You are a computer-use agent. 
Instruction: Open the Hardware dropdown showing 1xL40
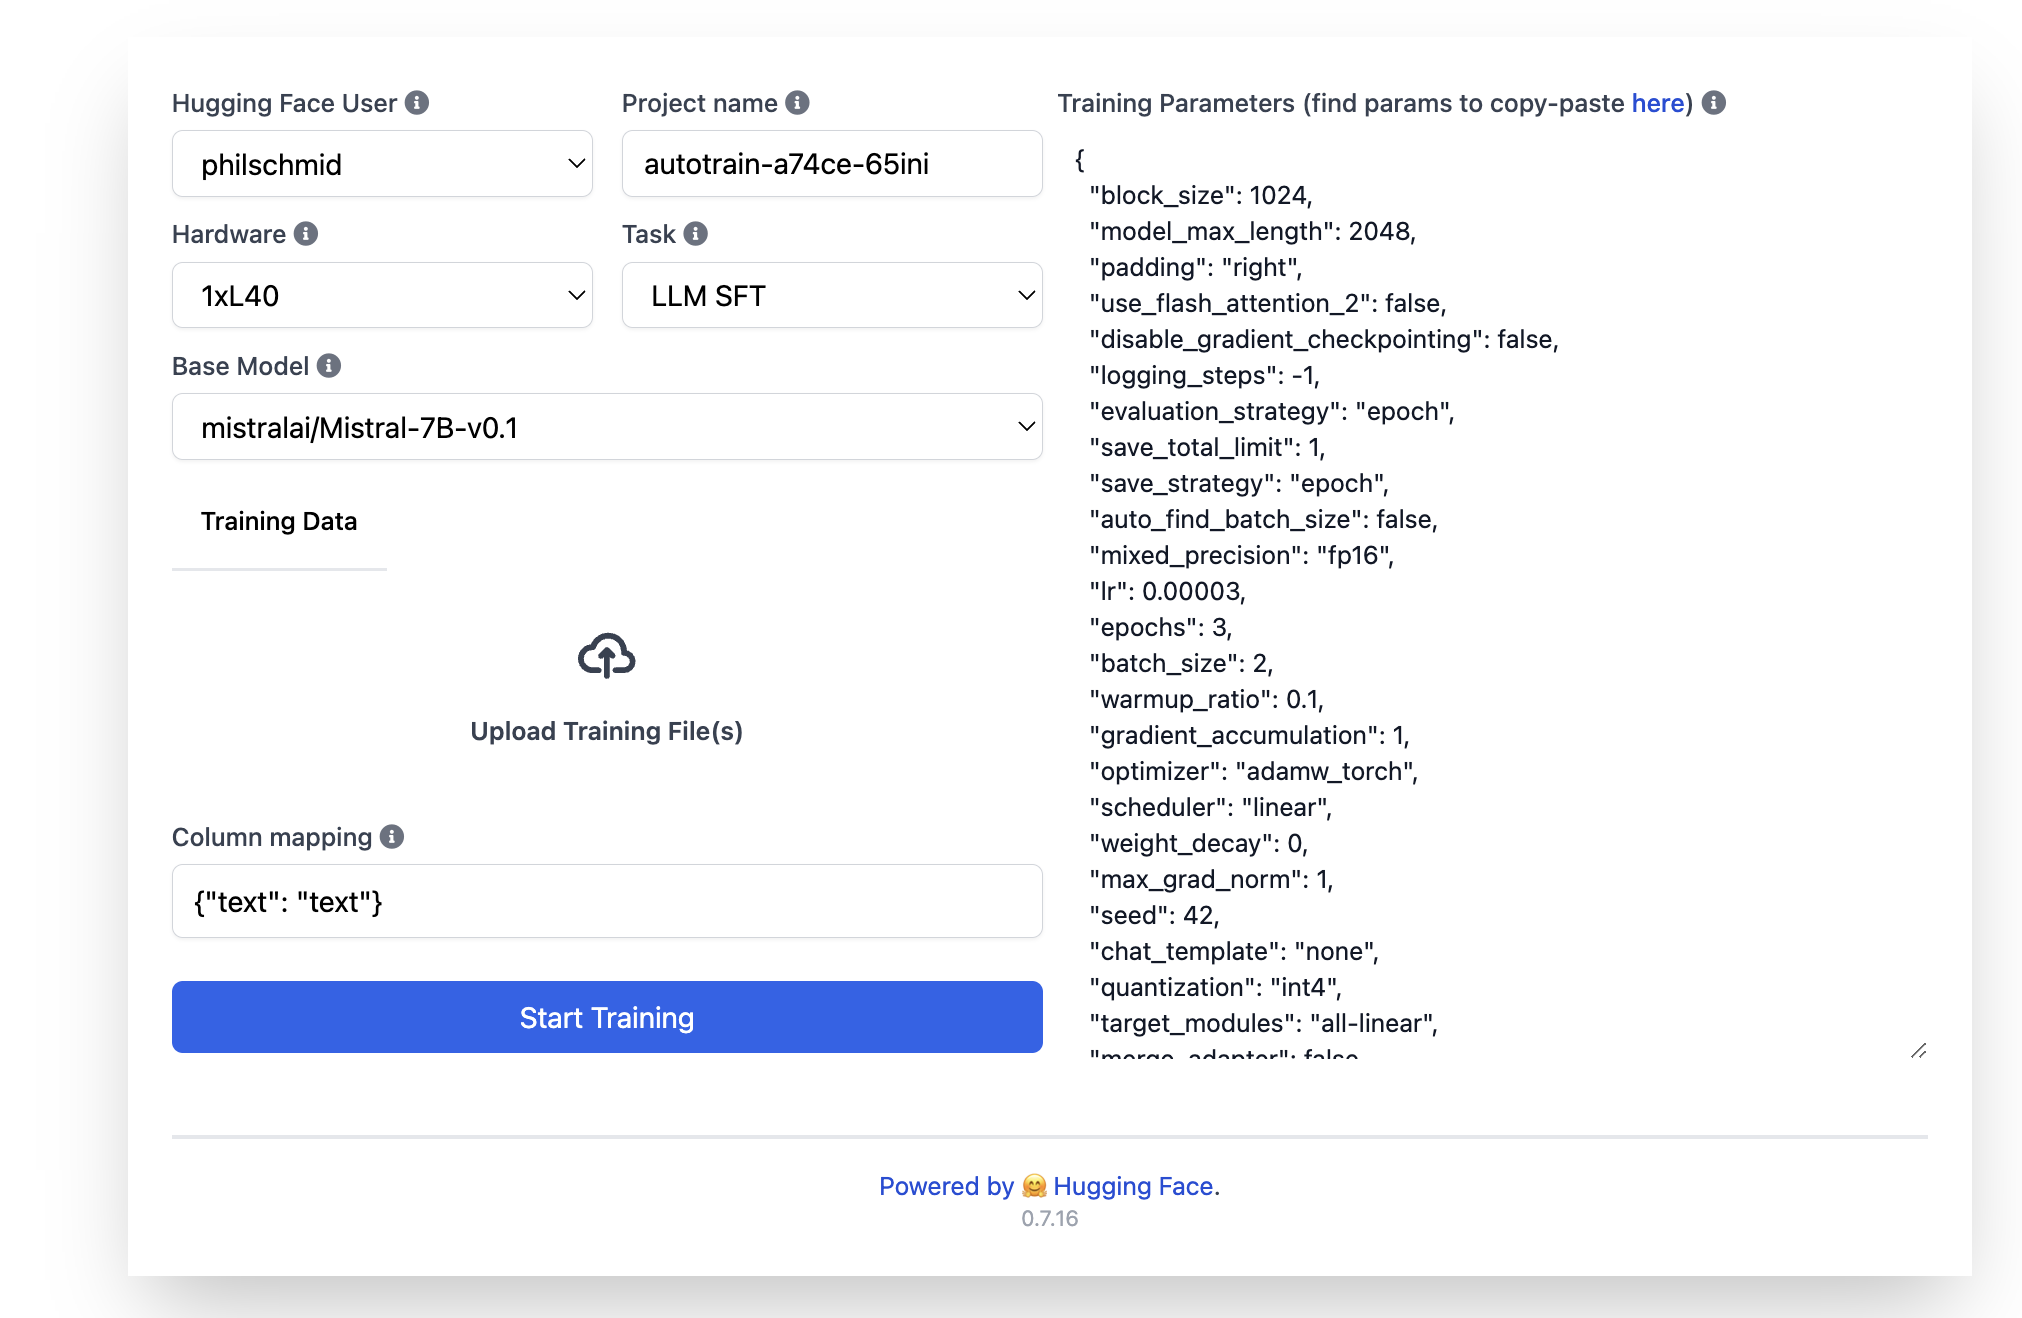tap(382, 295)
